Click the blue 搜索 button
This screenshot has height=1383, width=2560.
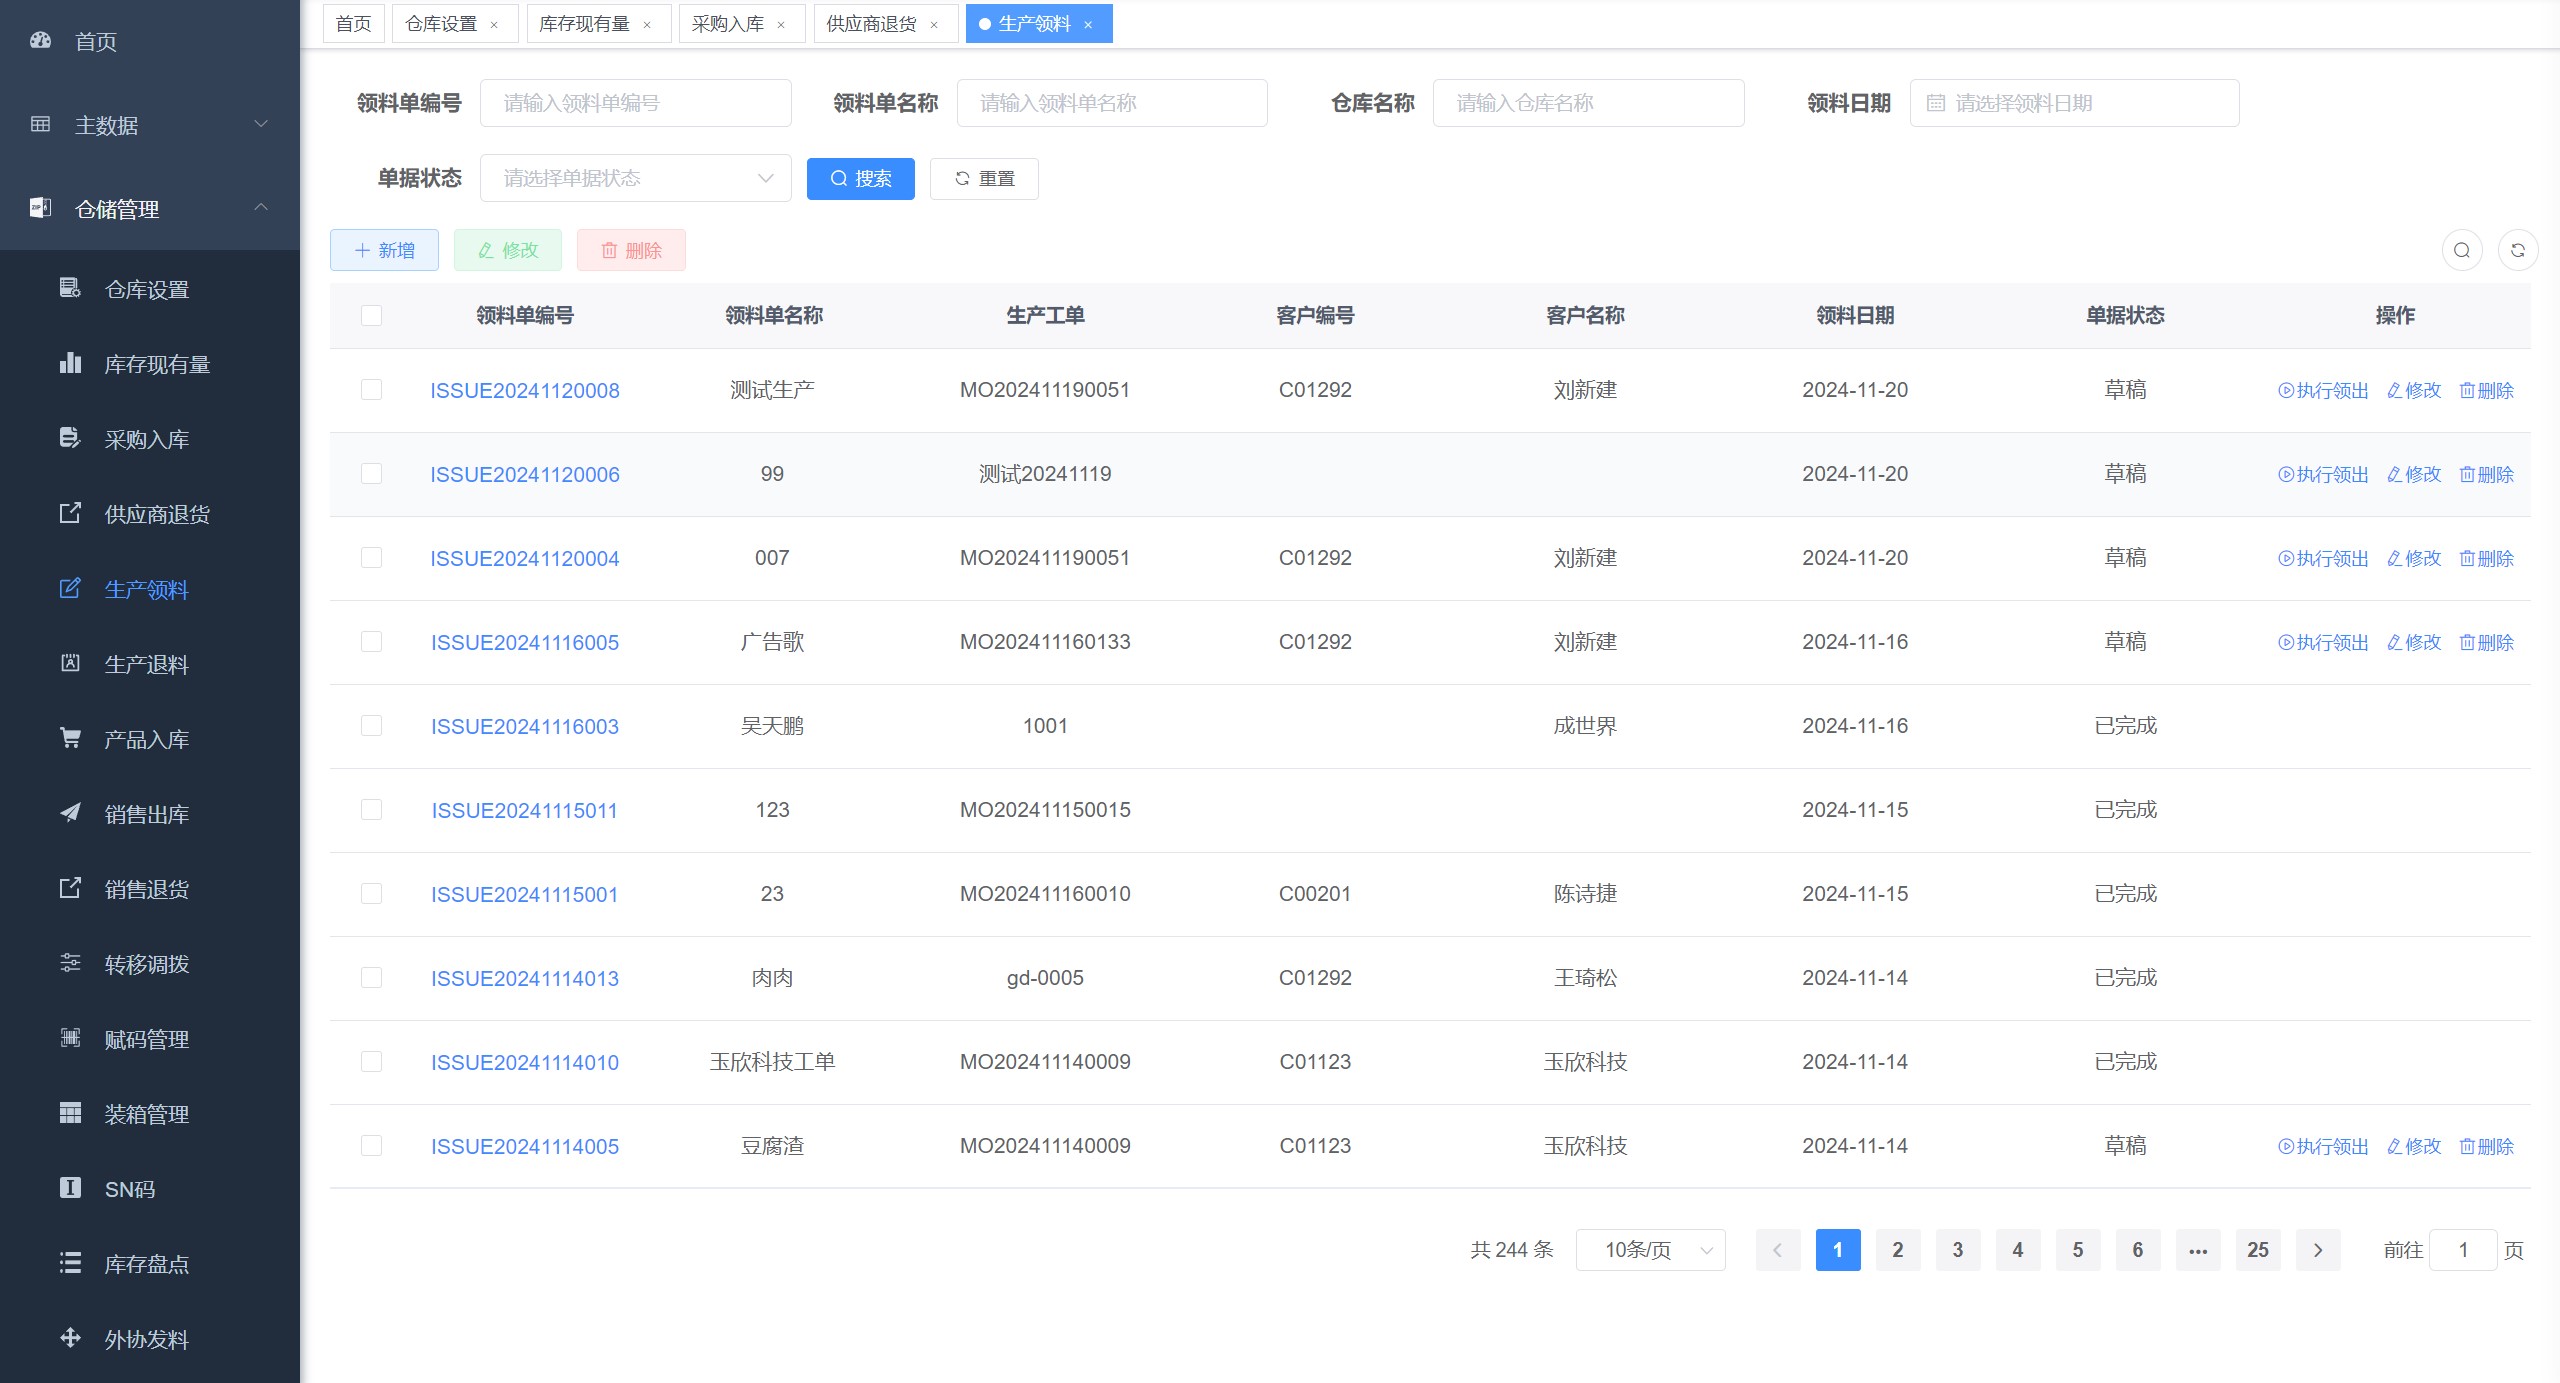(861, 179)
